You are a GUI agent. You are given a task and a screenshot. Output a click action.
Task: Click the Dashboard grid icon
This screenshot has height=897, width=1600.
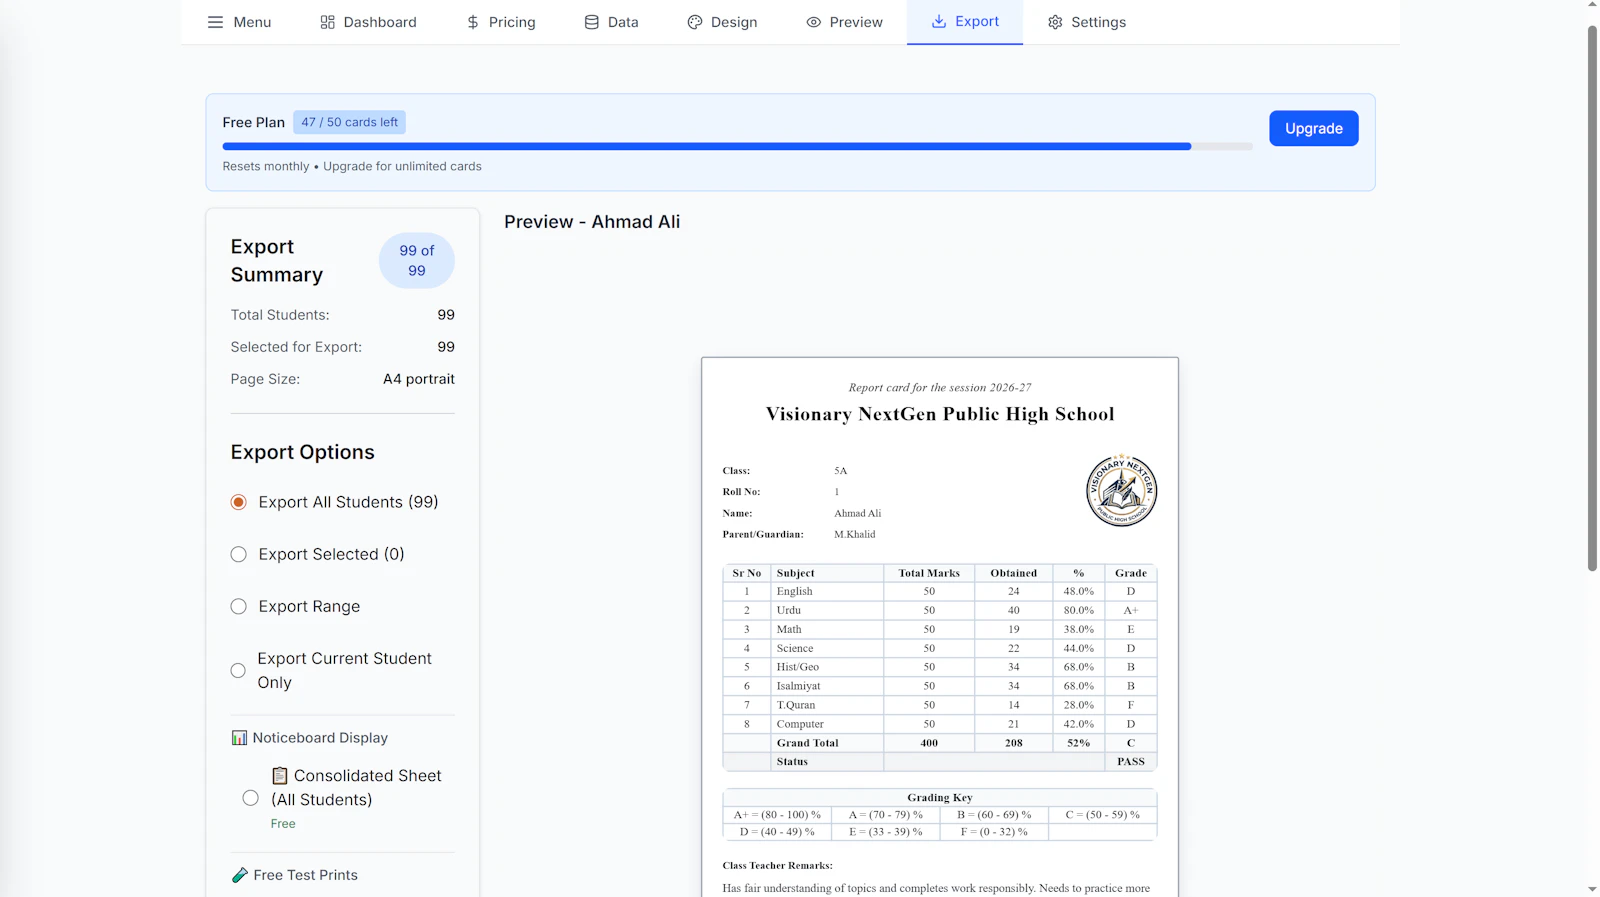[x=327, y=22]
